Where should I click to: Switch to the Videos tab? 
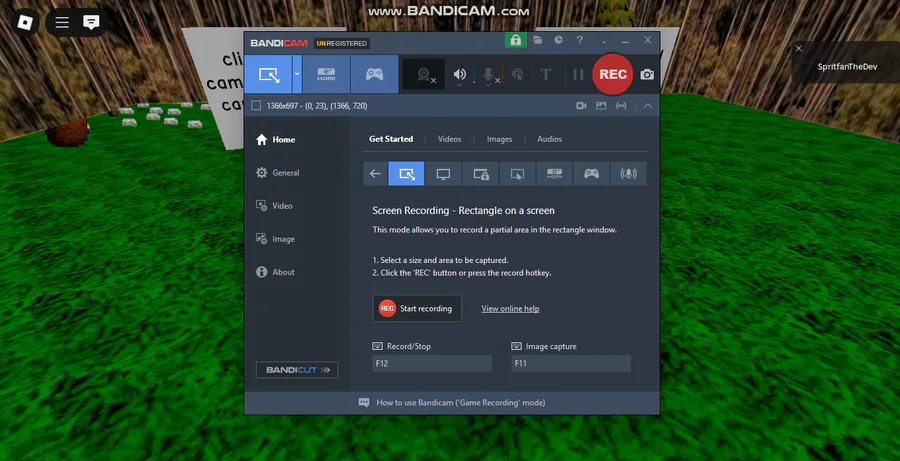pyautogui.click(x=449, y=139)
